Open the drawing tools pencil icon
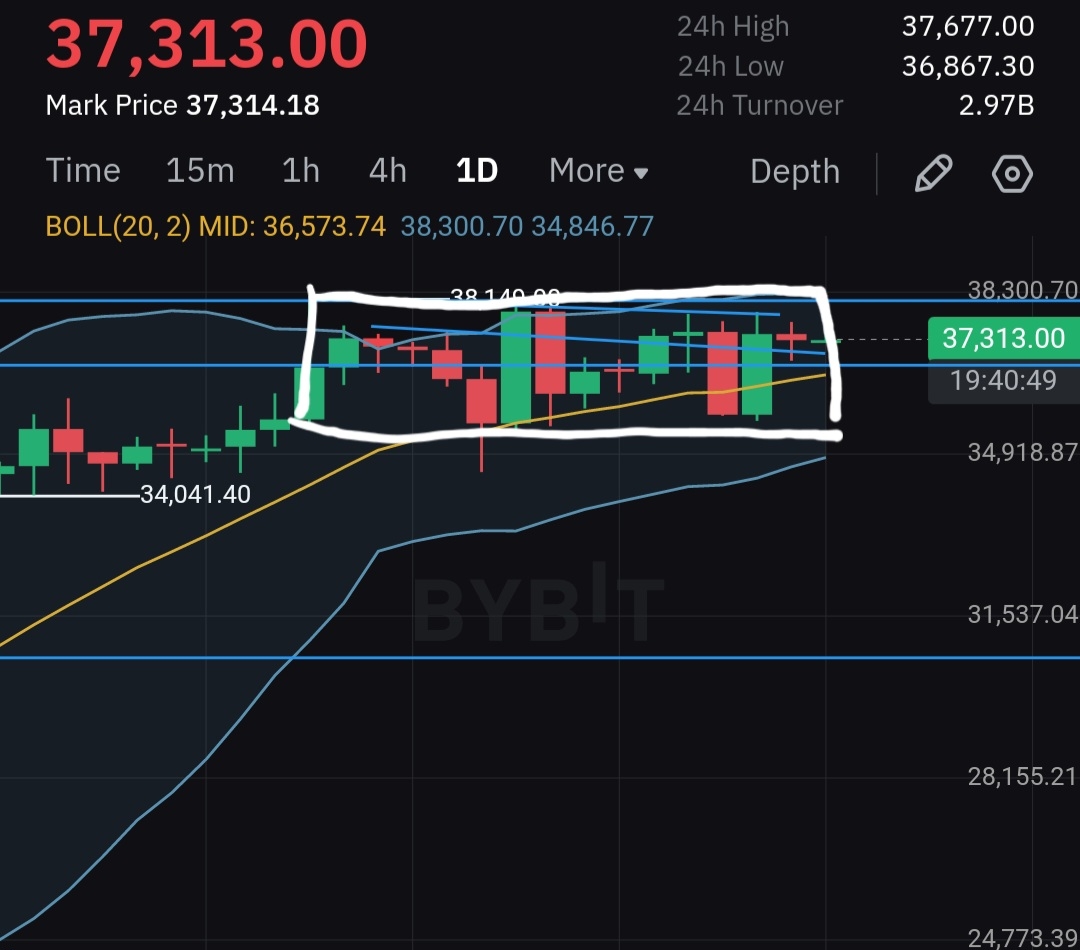Screen dimensions: 1080x950 [932, 173]
